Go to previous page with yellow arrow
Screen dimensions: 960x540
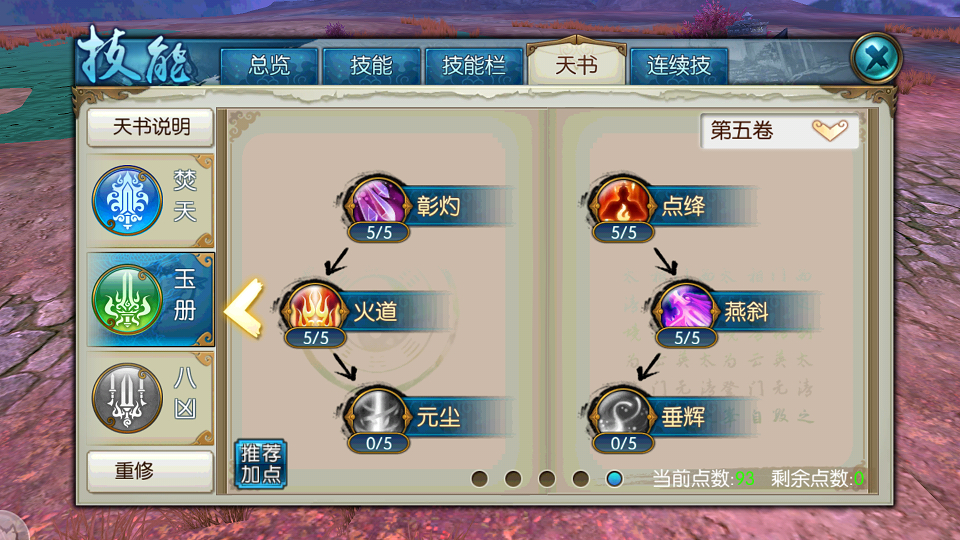244,309
